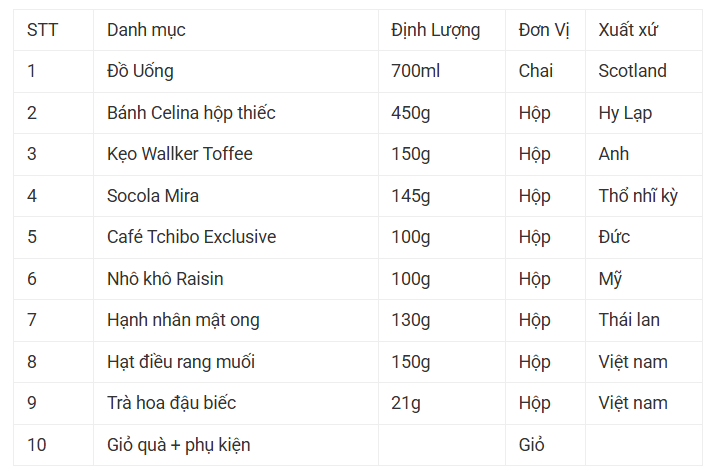
Task: Click the Thổ nhĩ kỳ origin cell
Action: point(638,196)
